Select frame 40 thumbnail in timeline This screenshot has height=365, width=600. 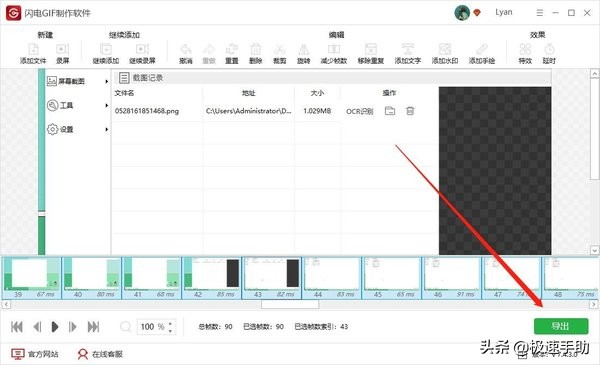92,278
